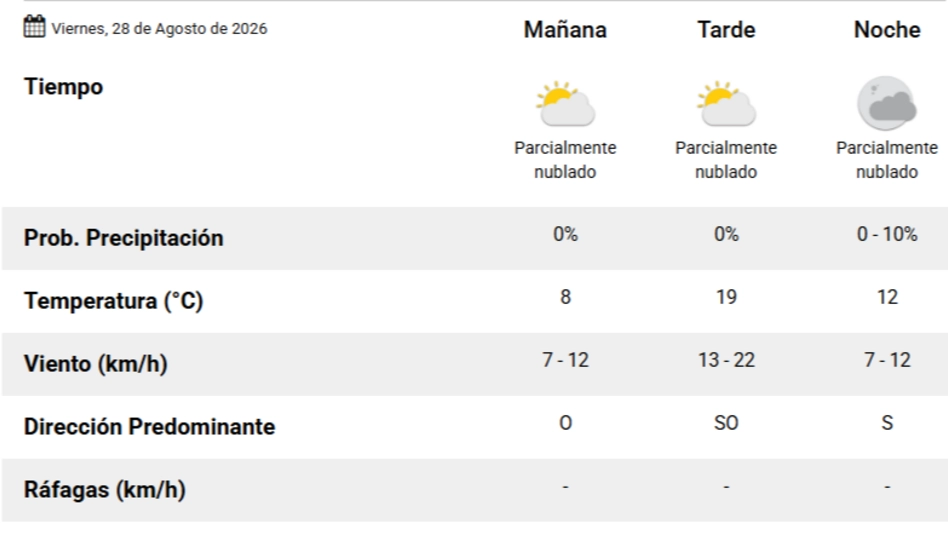Click the Viento (km/h) row label

tap(96, 364)
